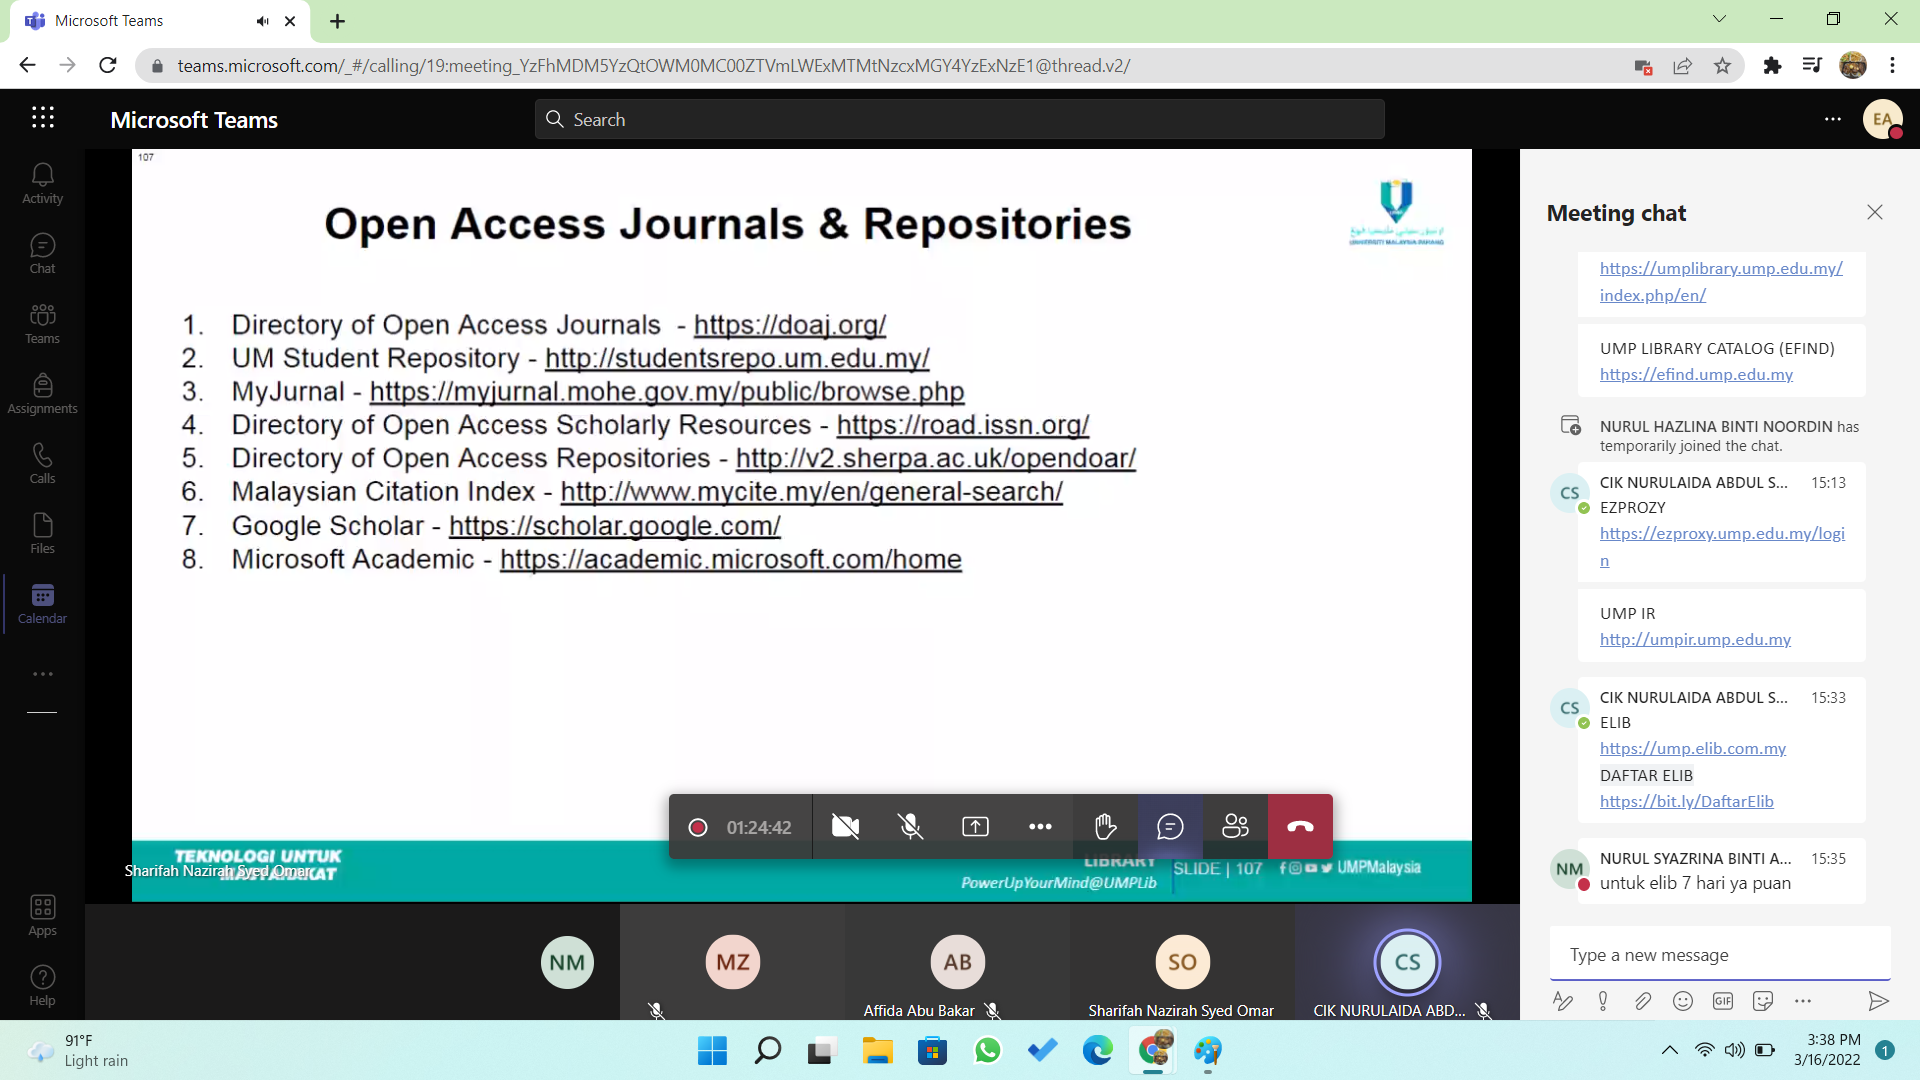Click participants/people icon in meeting controls
This screenshot has width=1920, height=1080.
pos(1236,827)
